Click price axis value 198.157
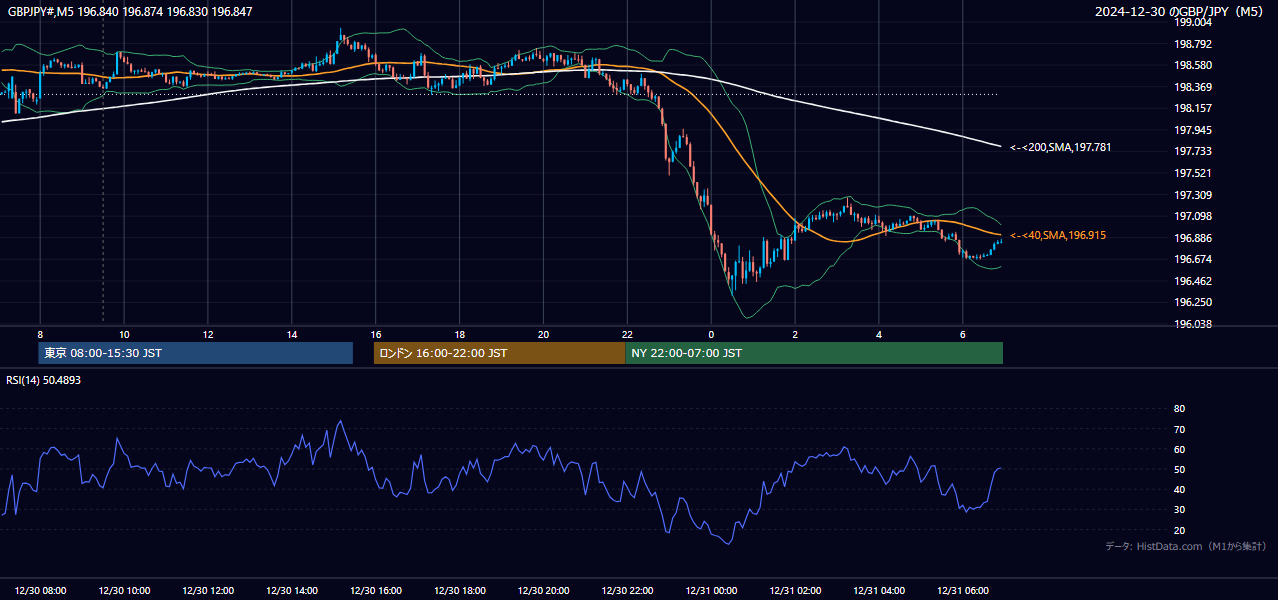Screen dimensions: 1278x600 pyautogui.click(x=1192, y=108)
